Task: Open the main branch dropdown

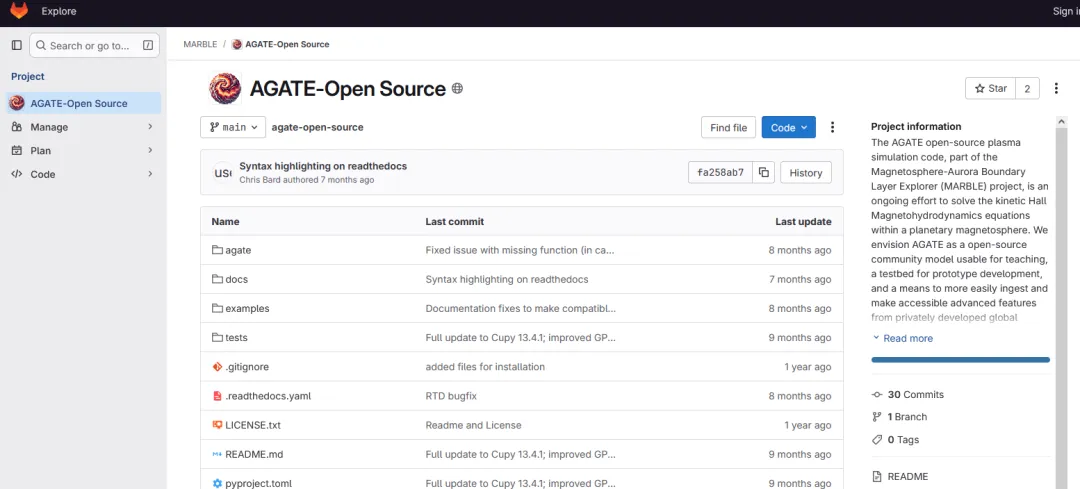Action: click(233, 128)
